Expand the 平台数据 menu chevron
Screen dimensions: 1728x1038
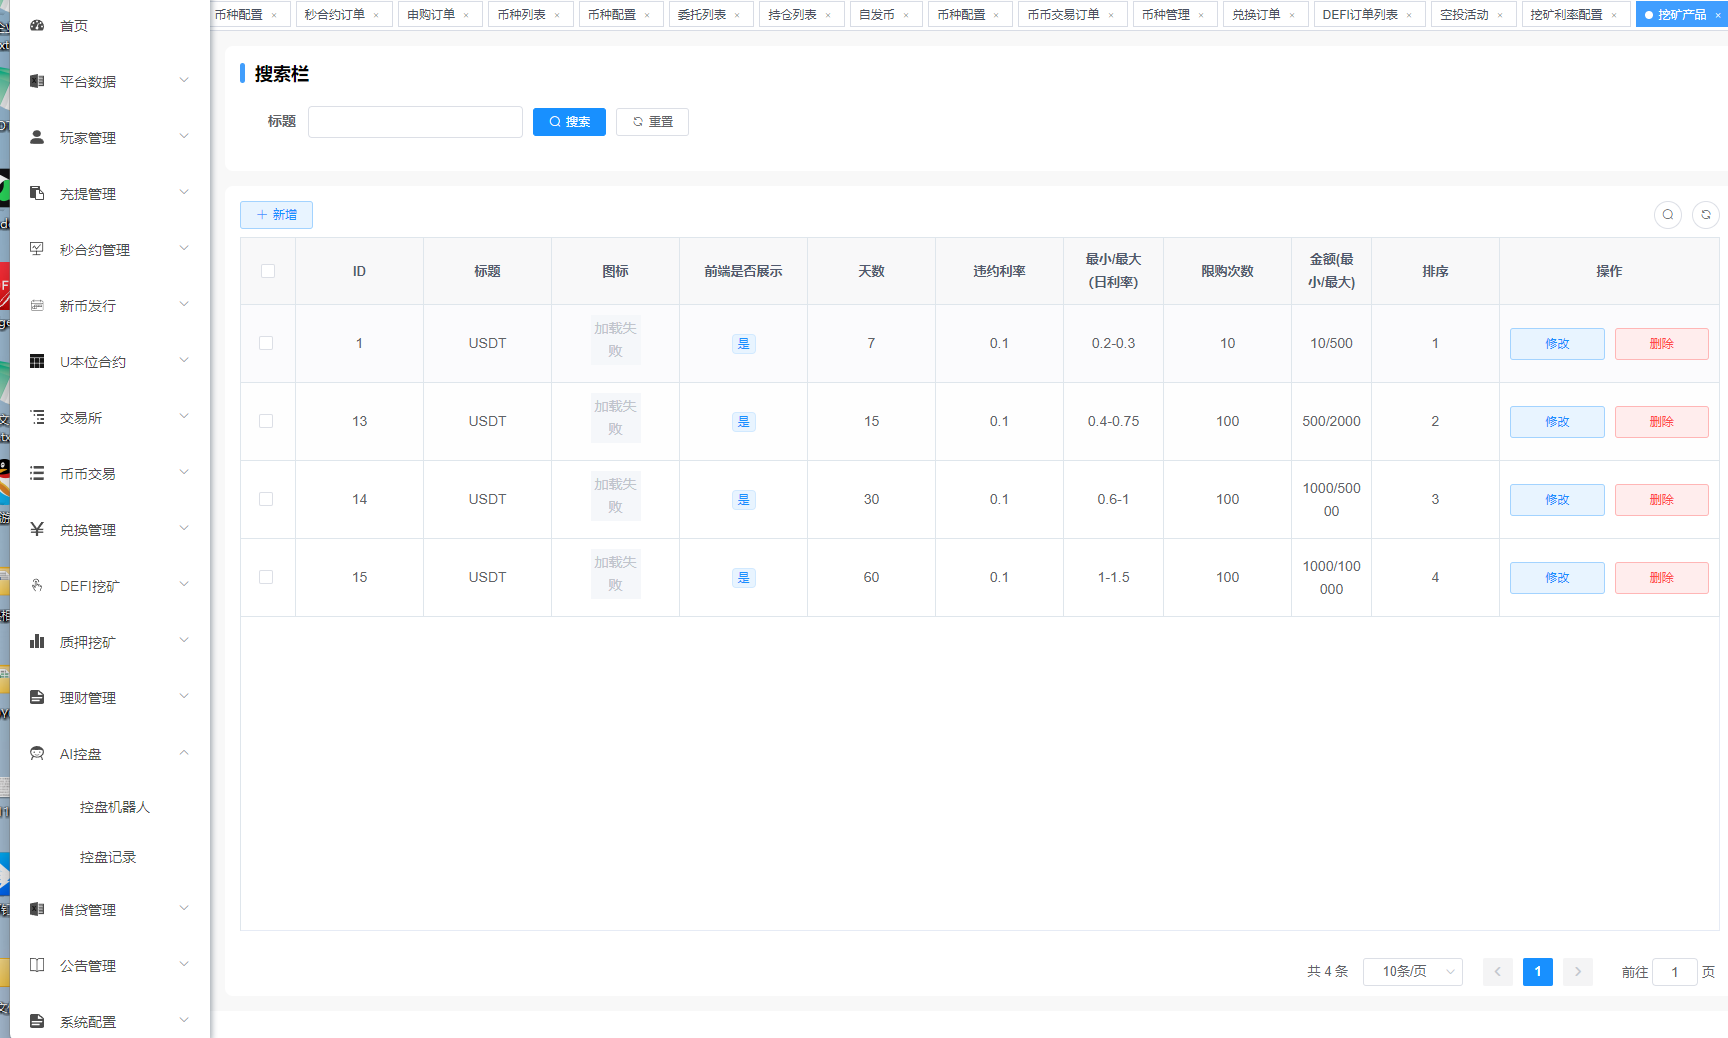(184, 80)
